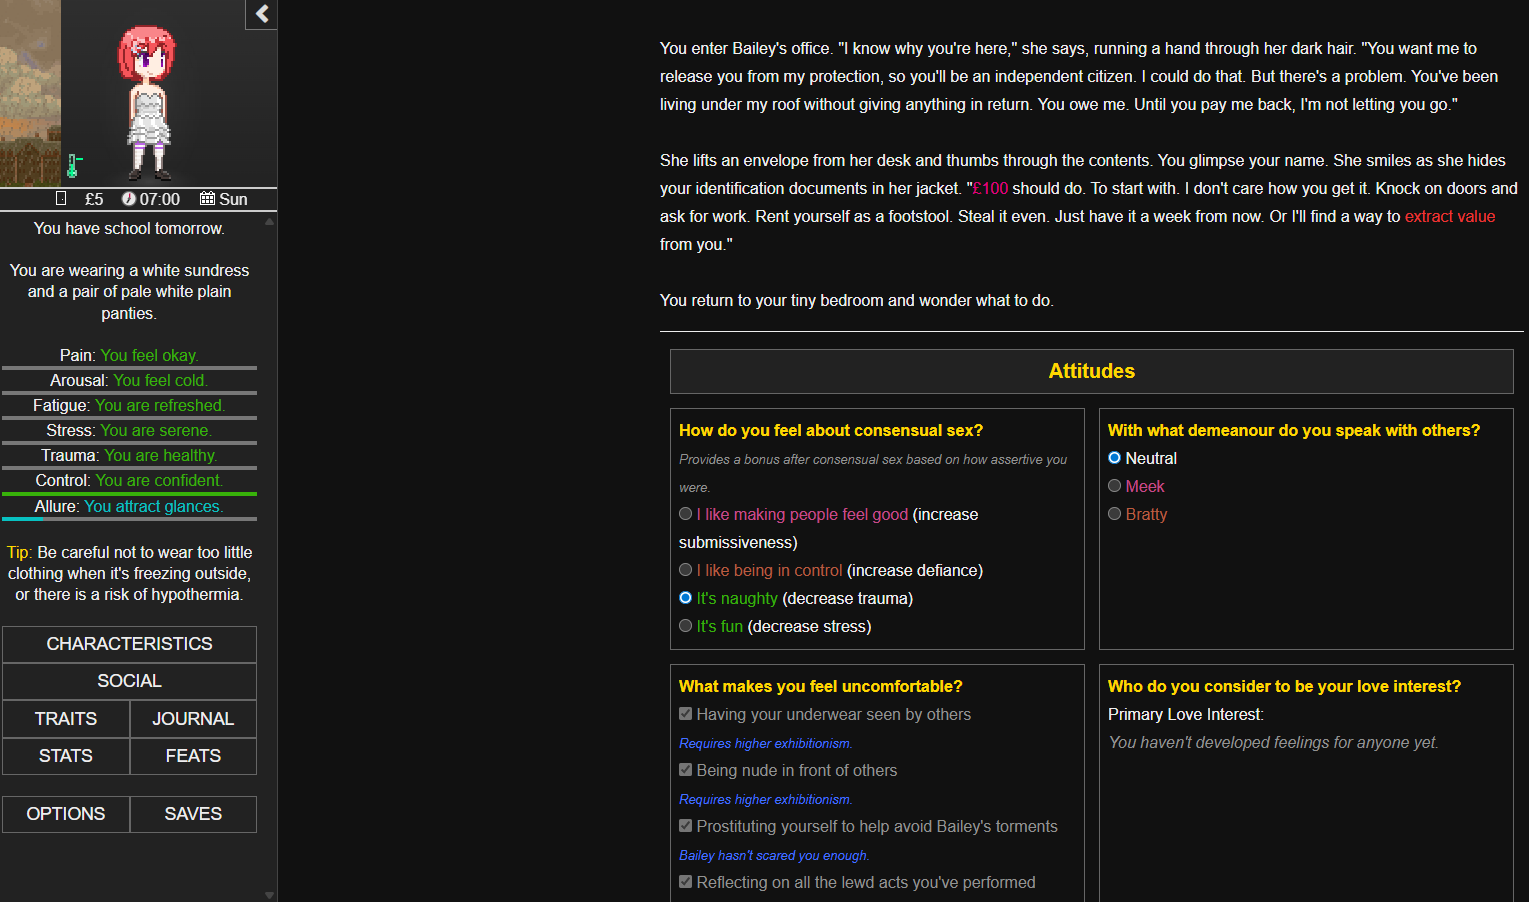Choose the Bratty demeanour
The image size is (1529, 902).
point(1114,514)
